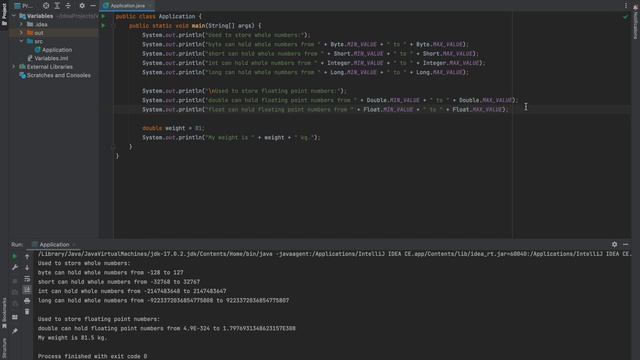Viewport: 640px width, 360px height.
Task: Expand the out folder
Action: (21, 33)
